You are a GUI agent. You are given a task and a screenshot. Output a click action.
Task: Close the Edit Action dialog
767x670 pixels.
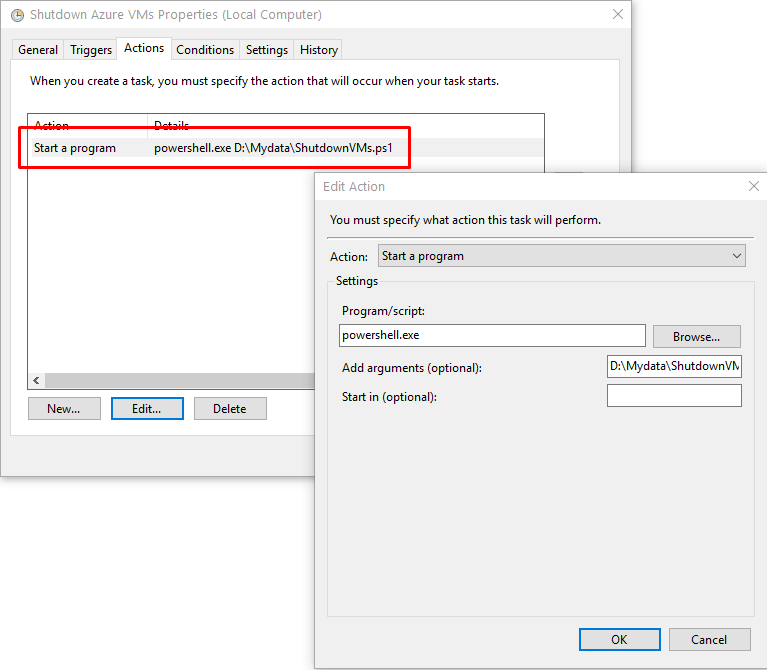754,186
